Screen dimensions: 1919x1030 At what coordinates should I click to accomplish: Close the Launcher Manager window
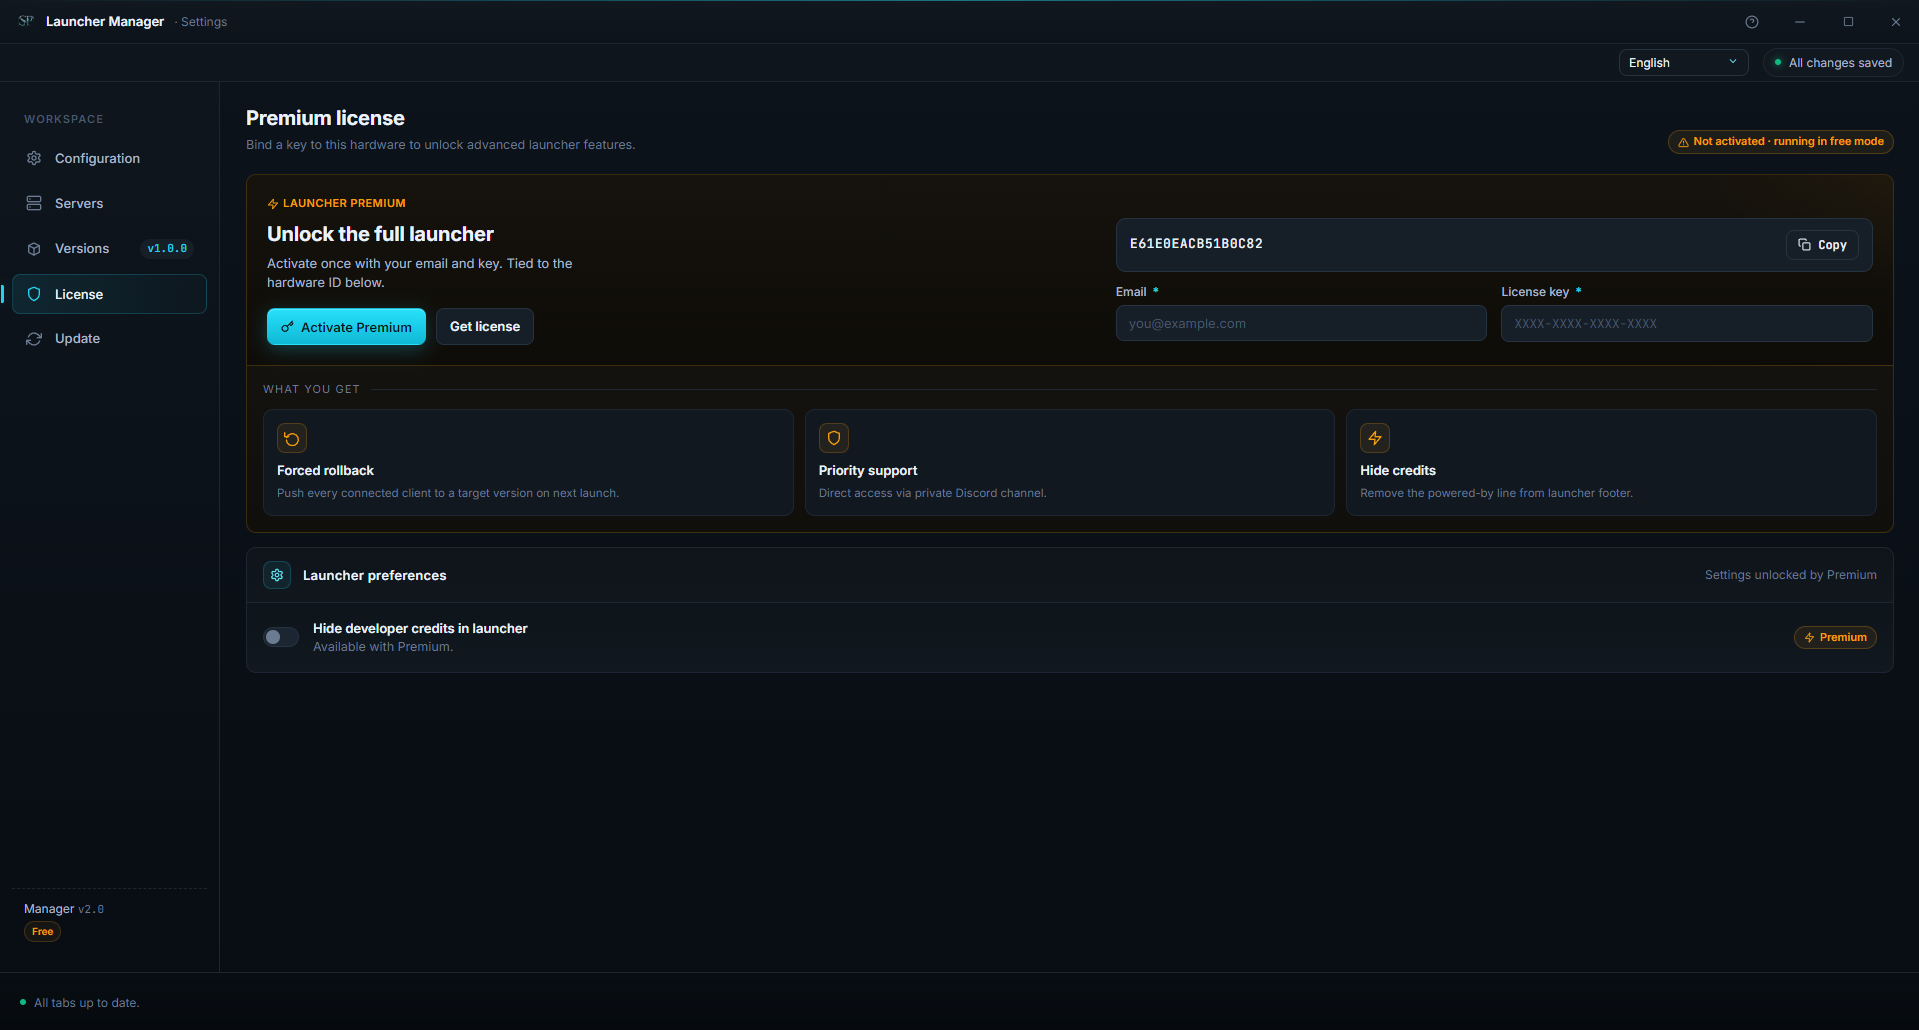click(x=1896, y=22)
